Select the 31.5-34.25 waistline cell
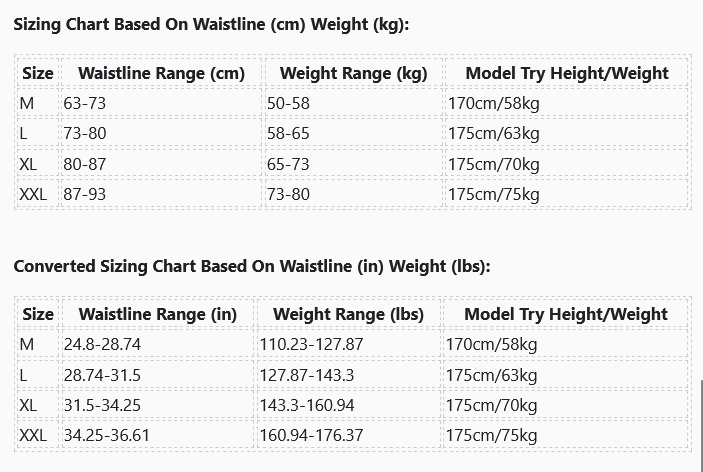The image size is (703, 472). tap(102, 405)
